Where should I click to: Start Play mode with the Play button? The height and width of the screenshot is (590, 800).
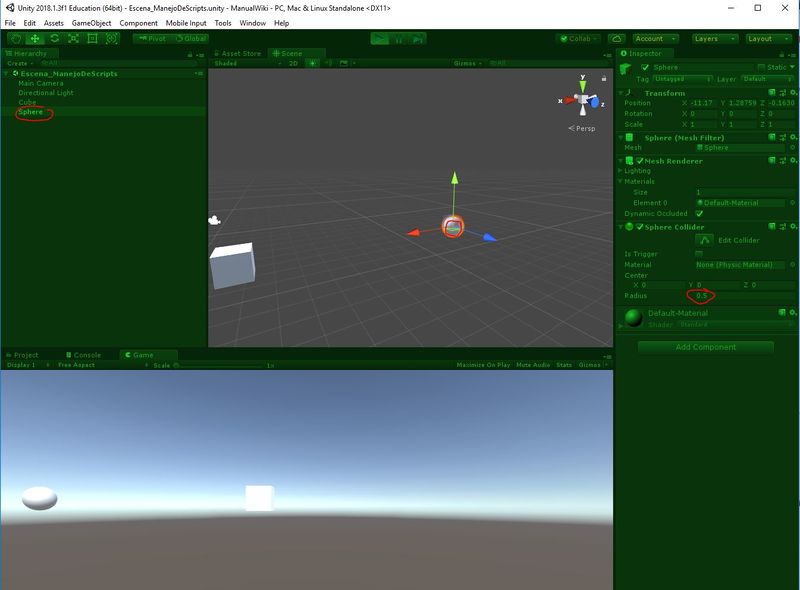380,39
